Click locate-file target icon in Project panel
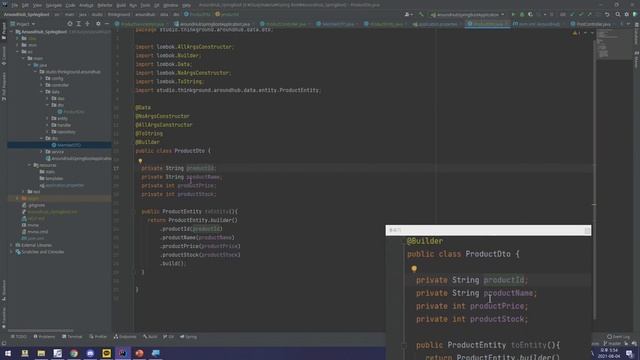The width and height of the screenshot is (640, 360). tap(70, 24)
